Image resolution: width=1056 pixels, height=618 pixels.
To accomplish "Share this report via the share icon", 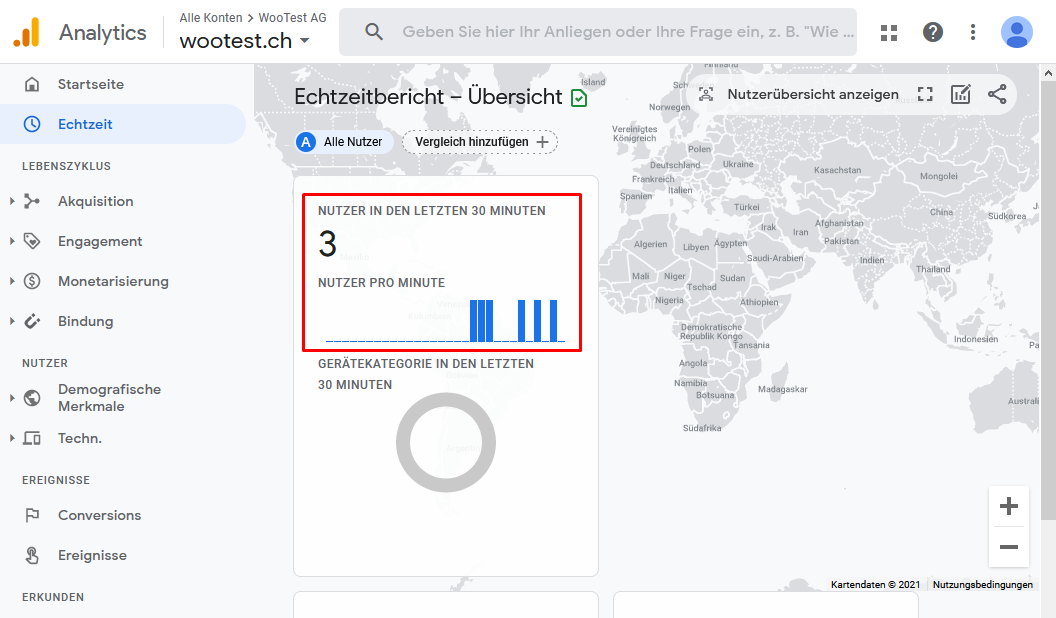I will (997, 94).
